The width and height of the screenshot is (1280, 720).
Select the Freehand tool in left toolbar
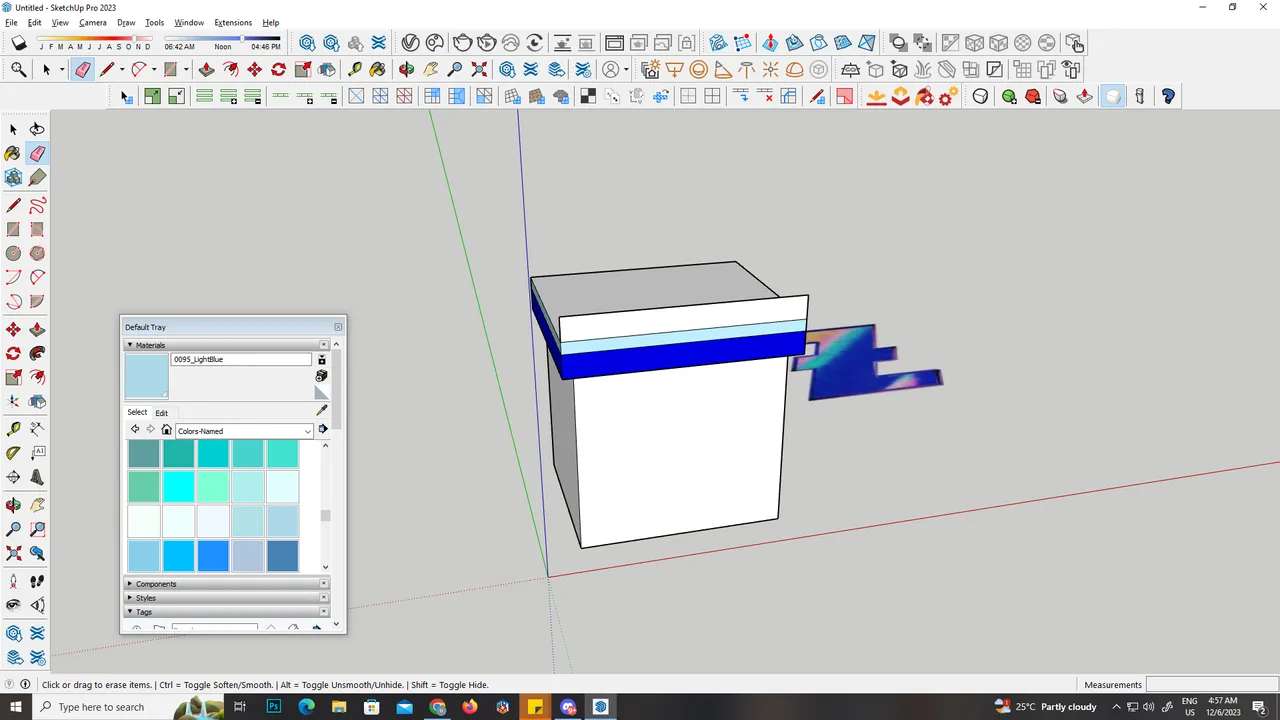37,206
